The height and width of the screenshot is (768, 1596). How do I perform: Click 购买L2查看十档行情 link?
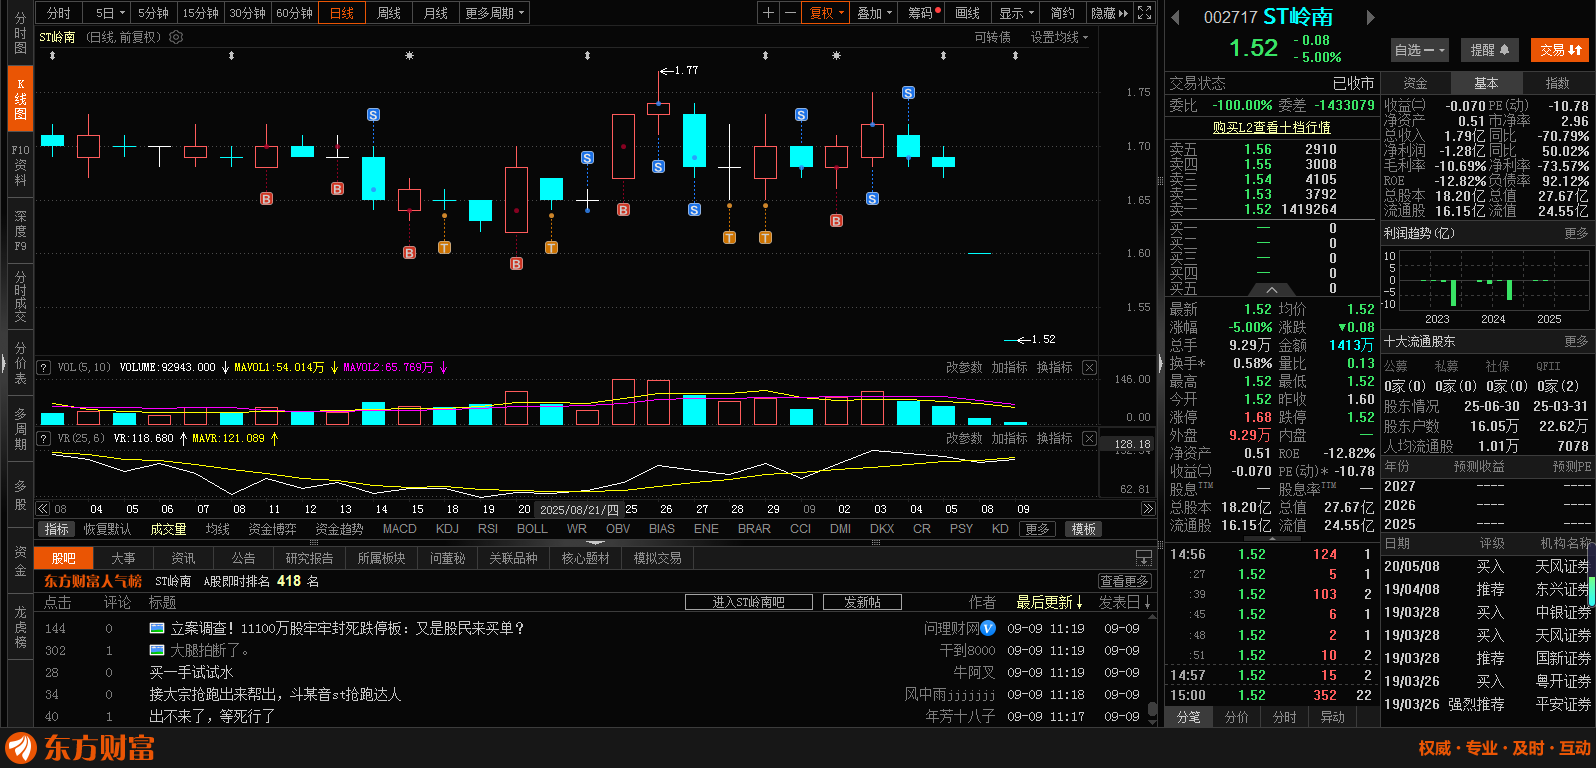(1271, 127)
